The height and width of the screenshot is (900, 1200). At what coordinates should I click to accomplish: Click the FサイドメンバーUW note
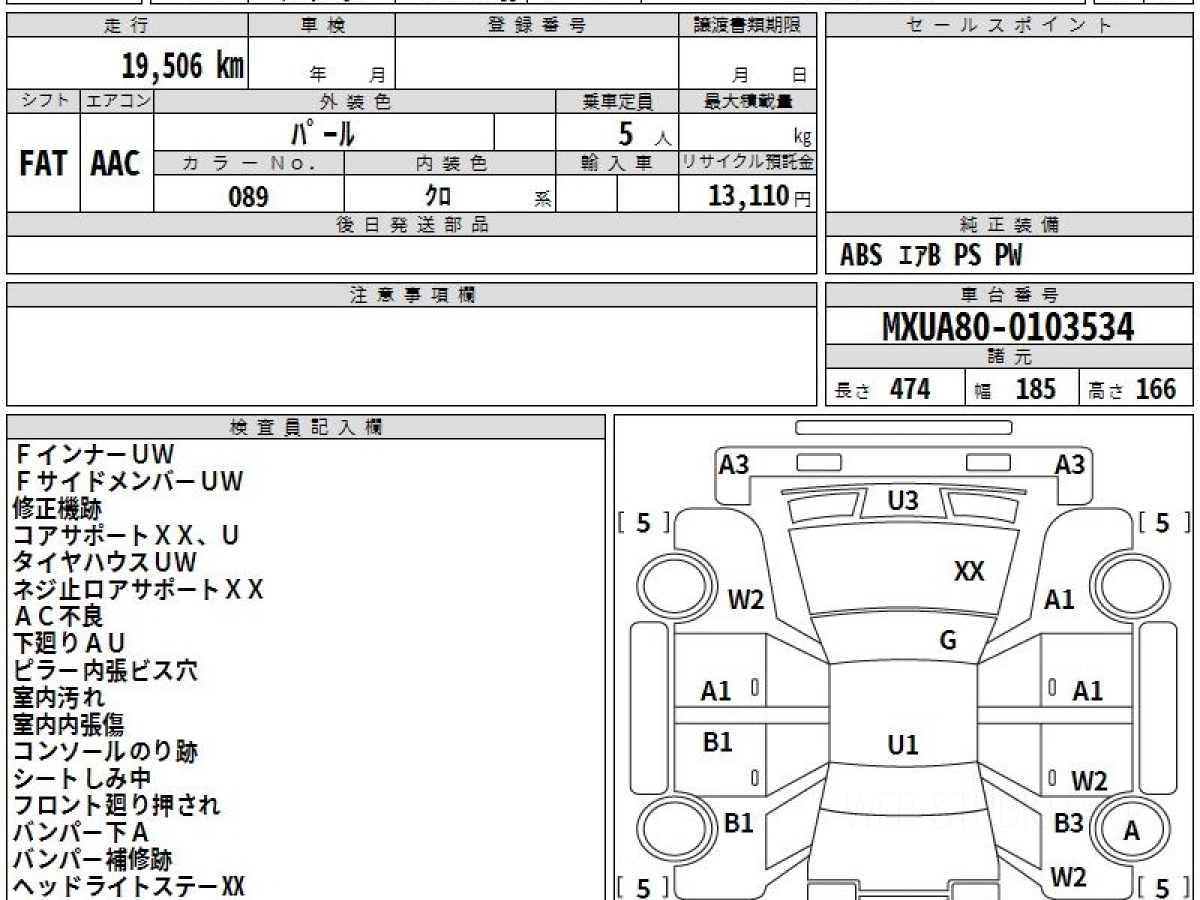129,482
